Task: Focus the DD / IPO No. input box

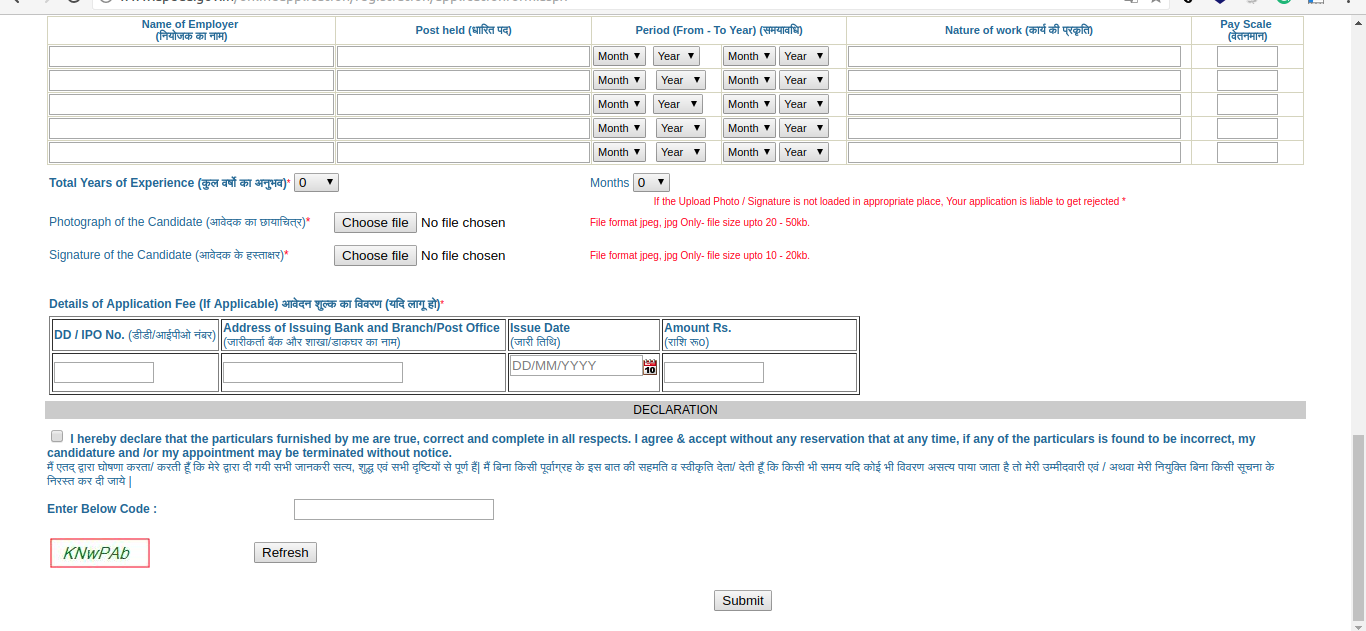Action: click(x=104, y=373)
